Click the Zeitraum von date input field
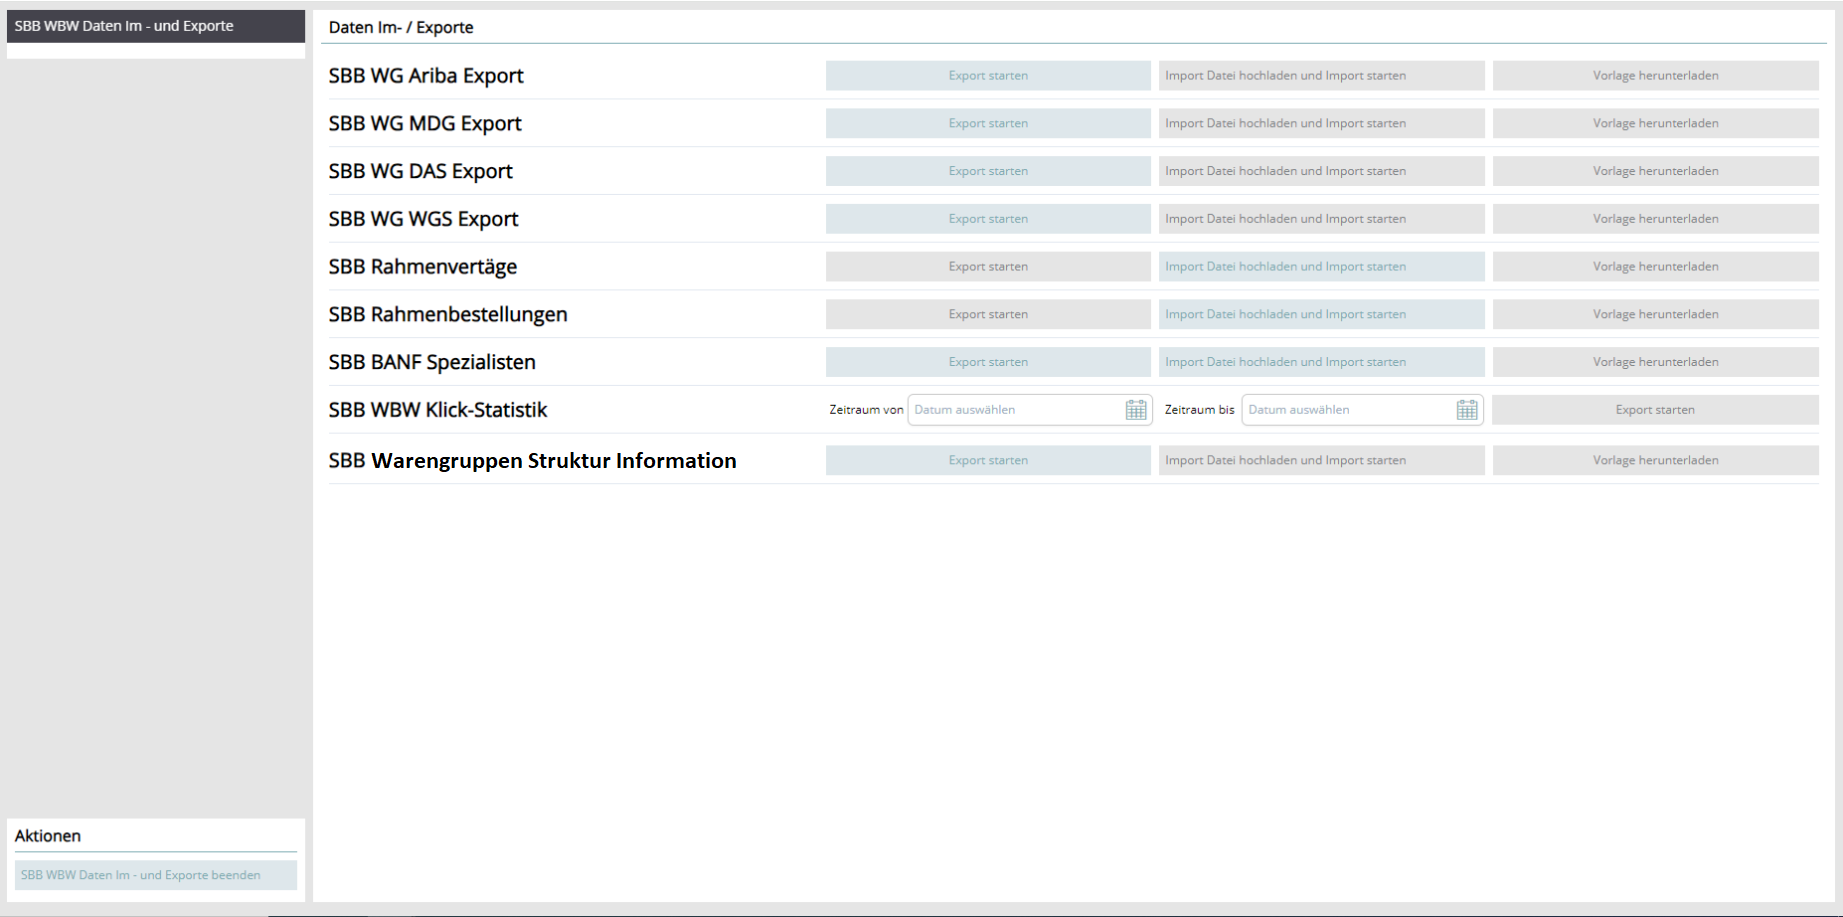Viewport: 1843px width, 917px height. 1015,410
